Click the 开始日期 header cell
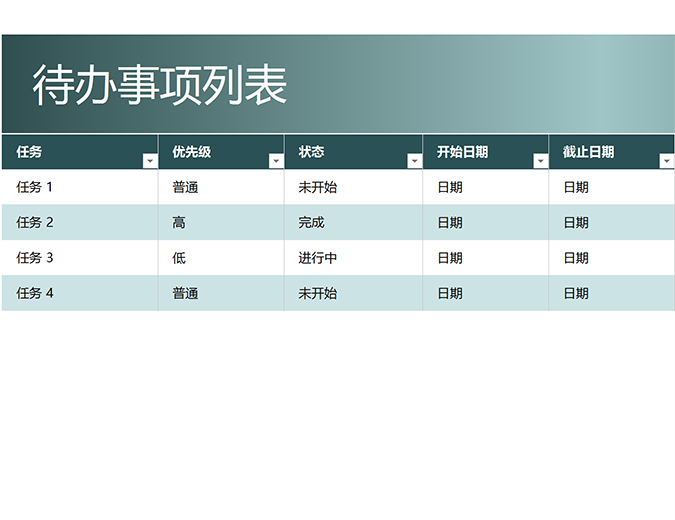Viewport: 675px width, 520px height. tap(486, 152)
